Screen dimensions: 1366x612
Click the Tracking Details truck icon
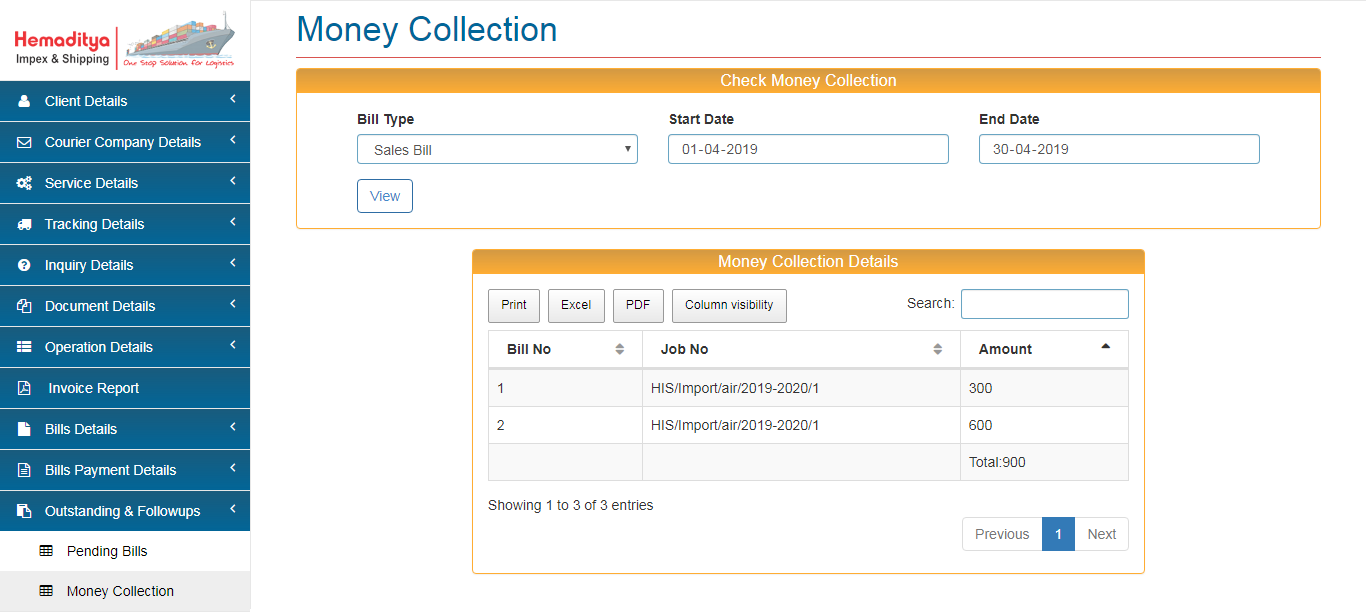pos(24,224)
